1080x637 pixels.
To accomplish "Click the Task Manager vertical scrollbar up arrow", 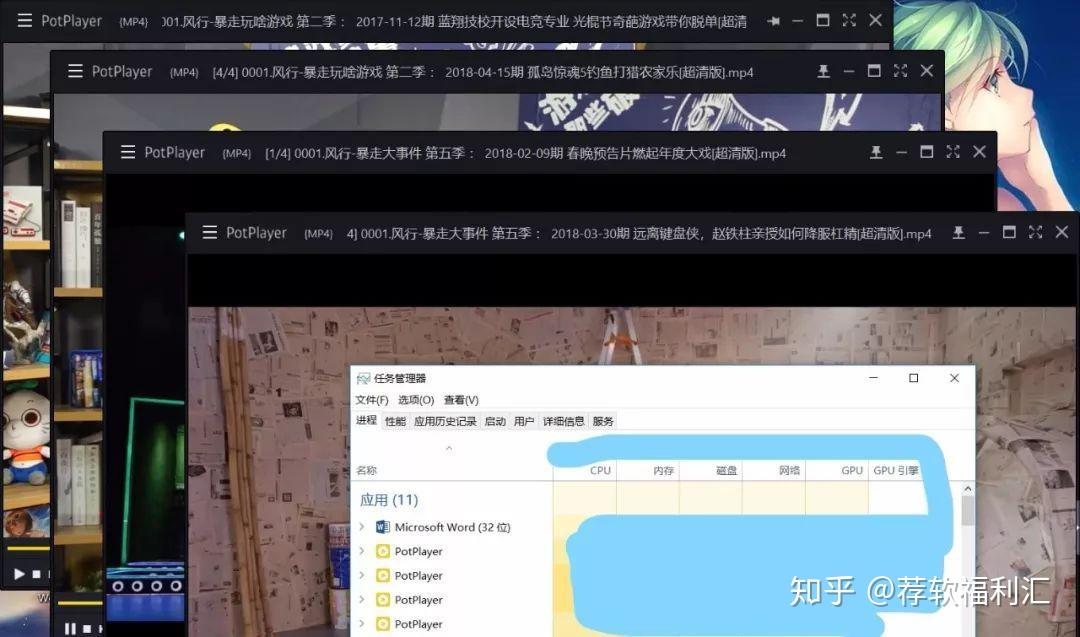I will tap(968, 489).
